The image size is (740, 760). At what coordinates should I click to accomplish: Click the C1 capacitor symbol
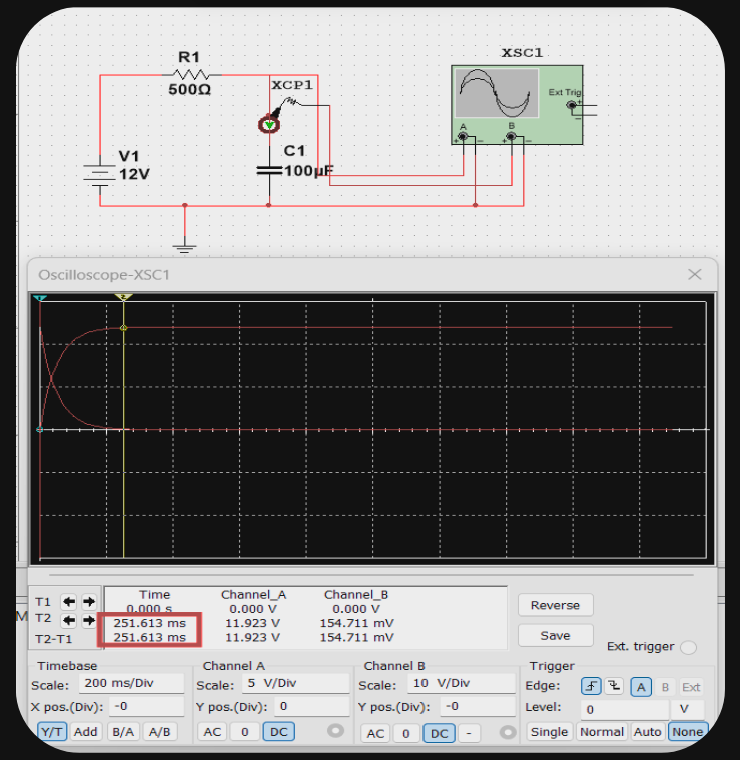(x=268, y=170)
